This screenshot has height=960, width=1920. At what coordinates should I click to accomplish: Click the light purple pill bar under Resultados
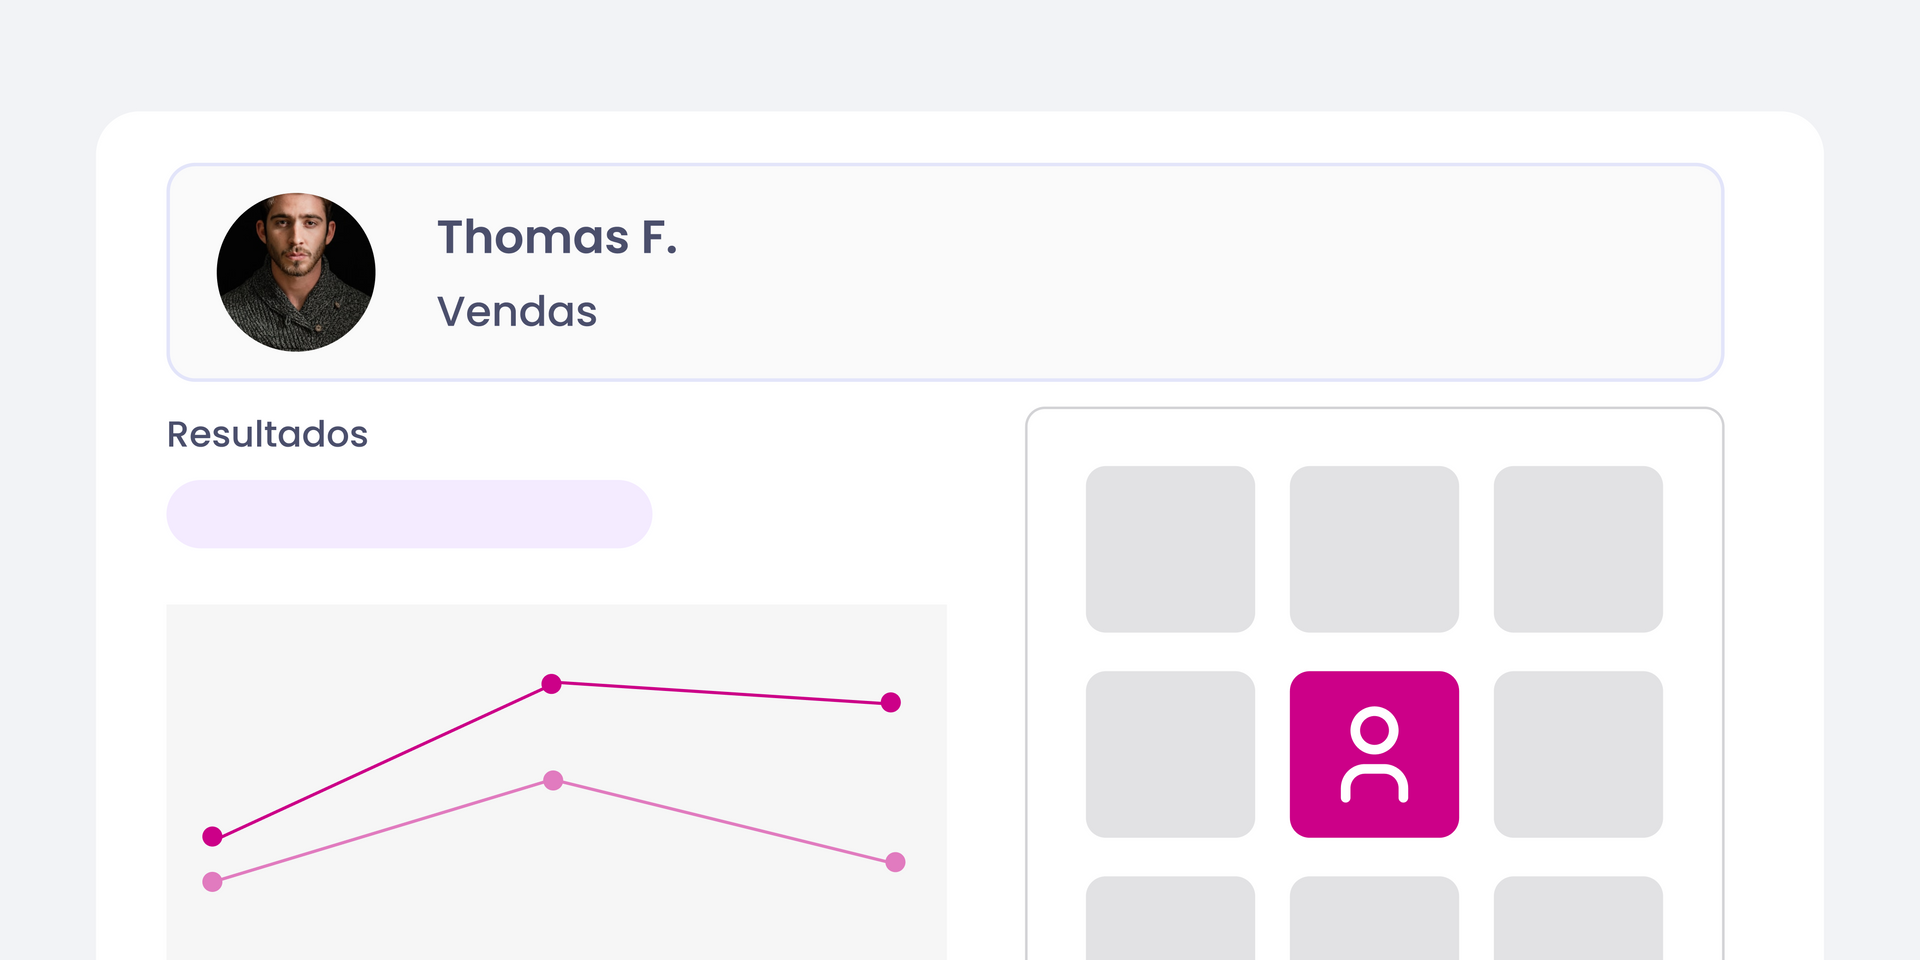click(x=409, y=514)
